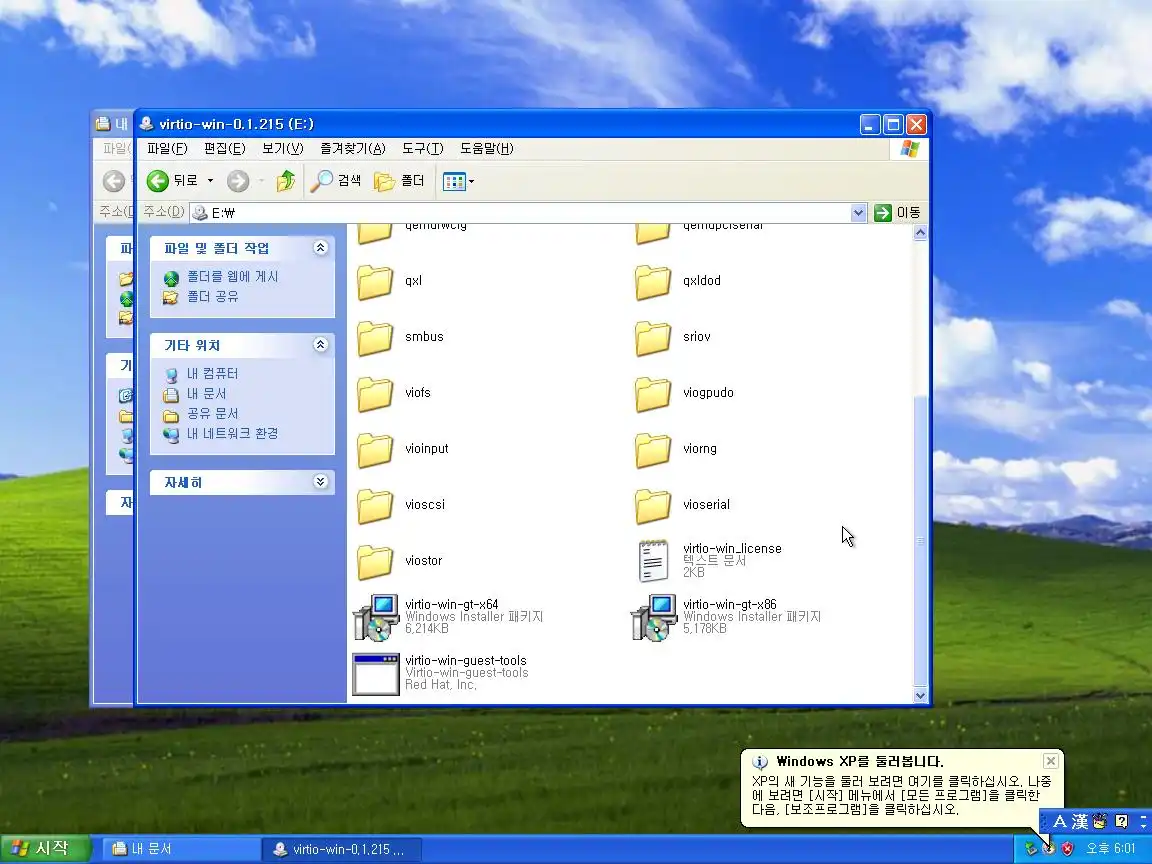
Task: Click the 폴더 공유 link
Action: (212, 297)
